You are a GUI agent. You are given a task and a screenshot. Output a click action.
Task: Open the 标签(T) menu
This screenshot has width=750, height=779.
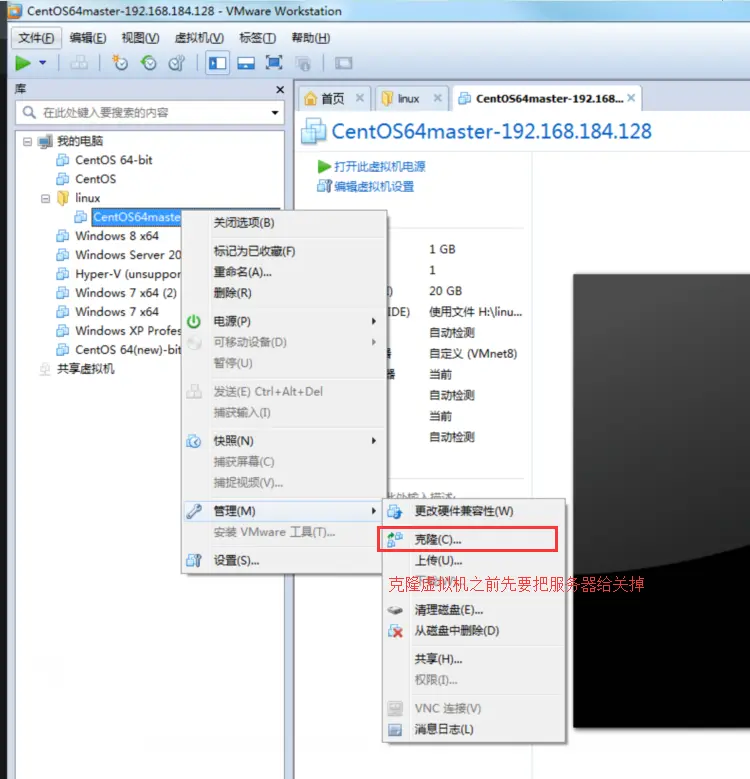(257, 38)
